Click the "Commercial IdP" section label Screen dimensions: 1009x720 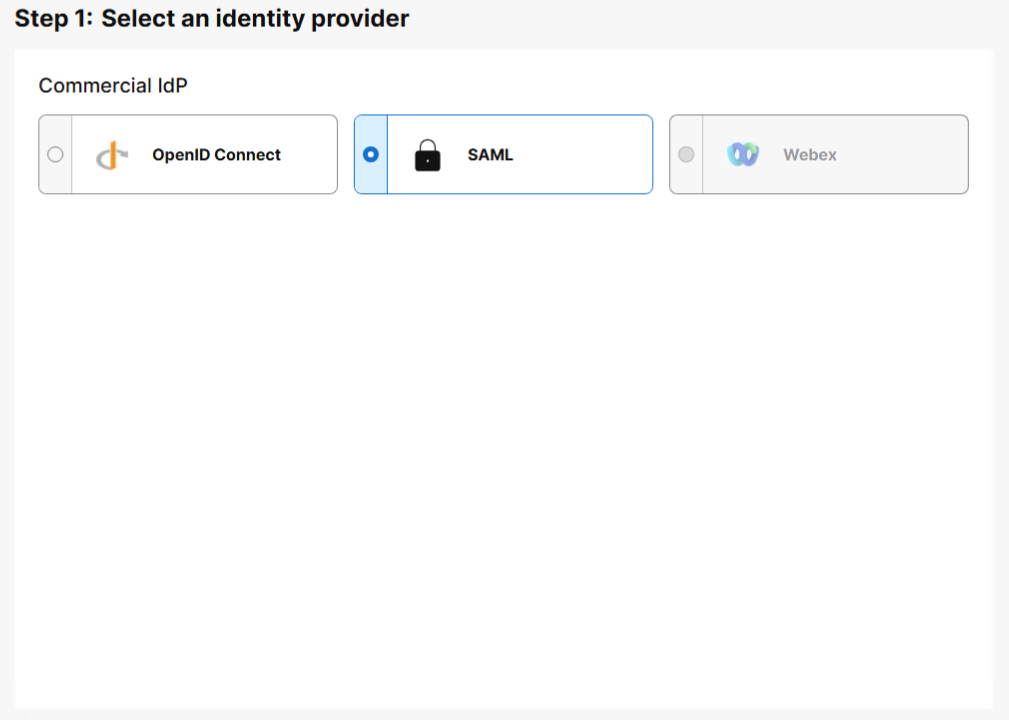click(x=113, y=86)
